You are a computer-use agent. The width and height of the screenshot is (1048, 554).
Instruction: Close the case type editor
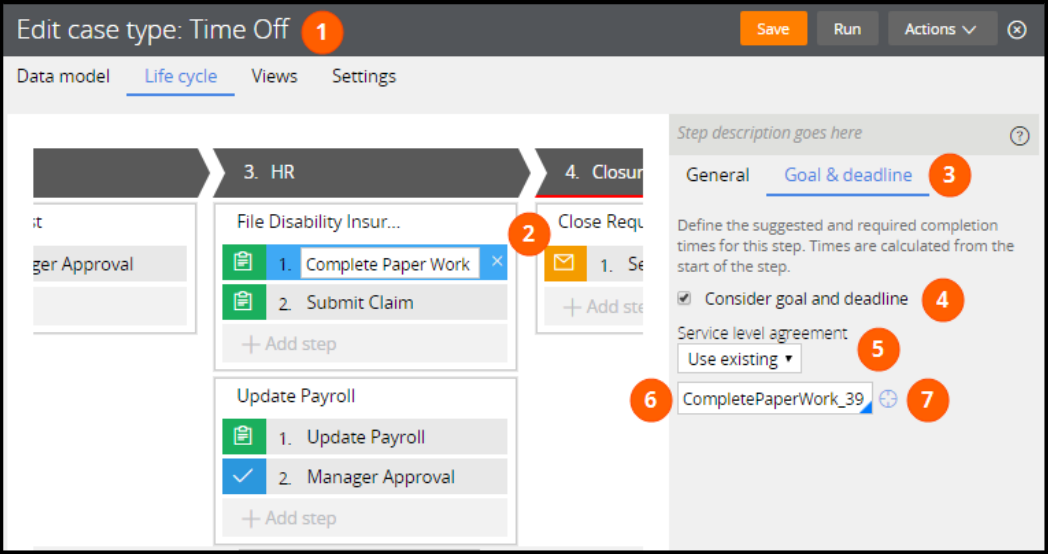1017,29
